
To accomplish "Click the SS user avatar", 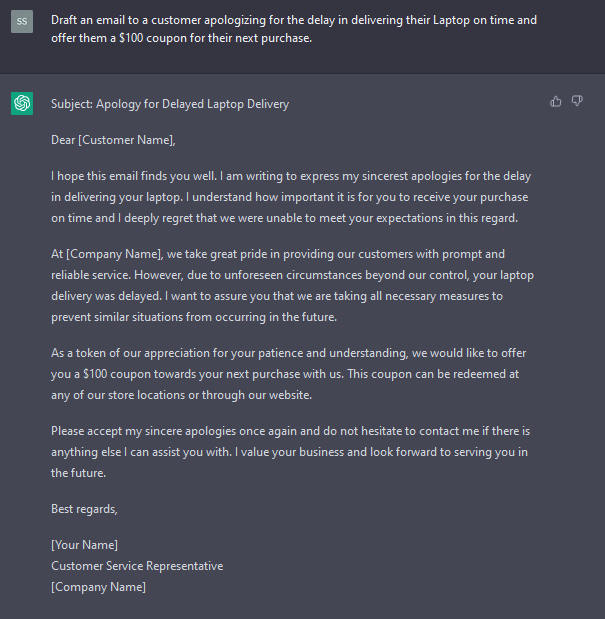I will click(x=22, y=21).
